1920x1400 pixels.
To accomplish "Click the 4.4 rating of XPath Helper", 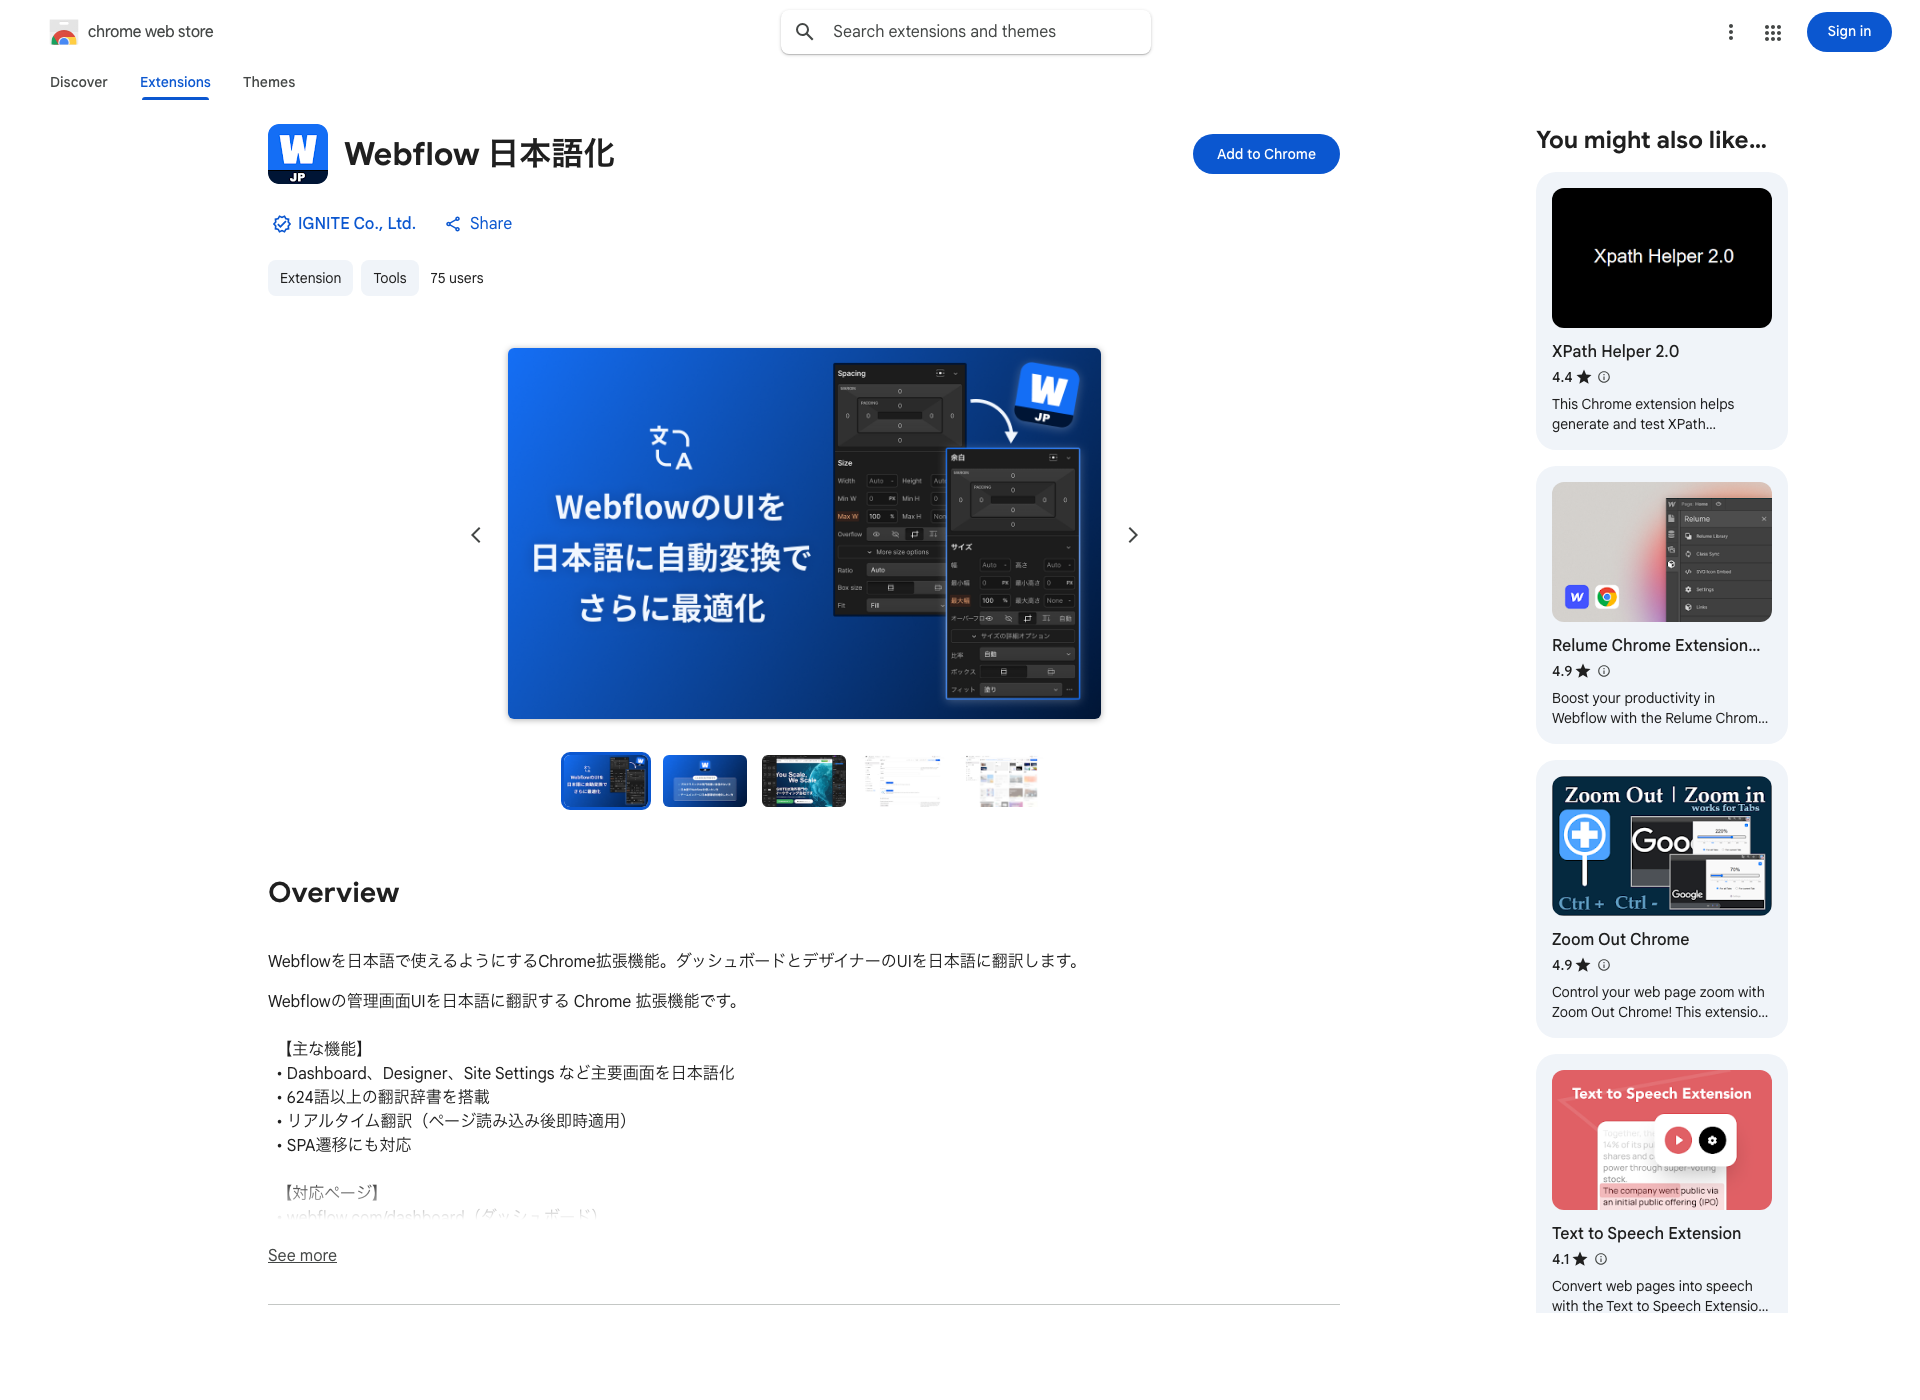I will [x=1562, y=377].
